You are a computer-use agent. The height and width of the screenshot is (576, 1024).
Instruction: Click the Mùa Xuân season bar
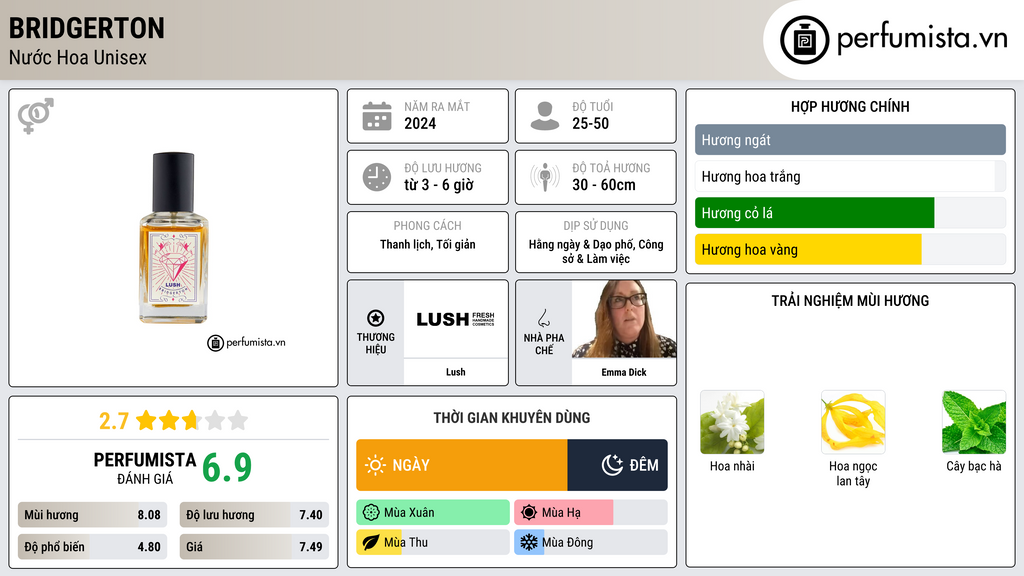click(x=433, y=513)
